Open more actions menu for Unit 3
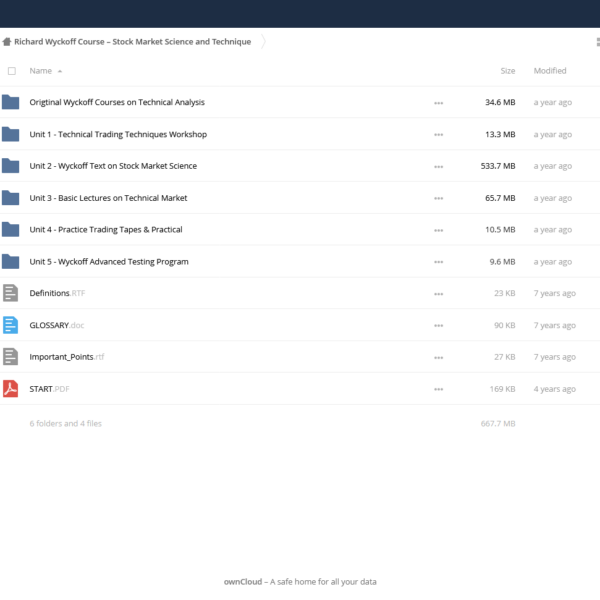This screenshot has height=600, width=600. click(x=439, y=198)
